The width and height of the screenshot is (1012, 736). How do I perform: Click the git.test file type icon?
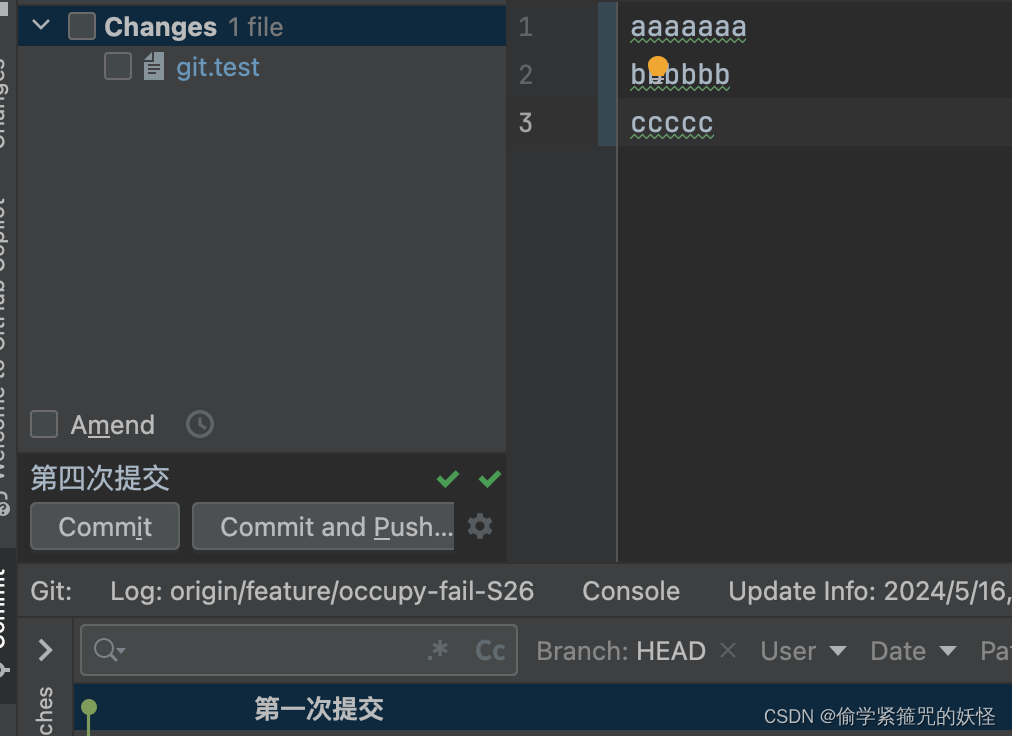click(x=152, y=67)
